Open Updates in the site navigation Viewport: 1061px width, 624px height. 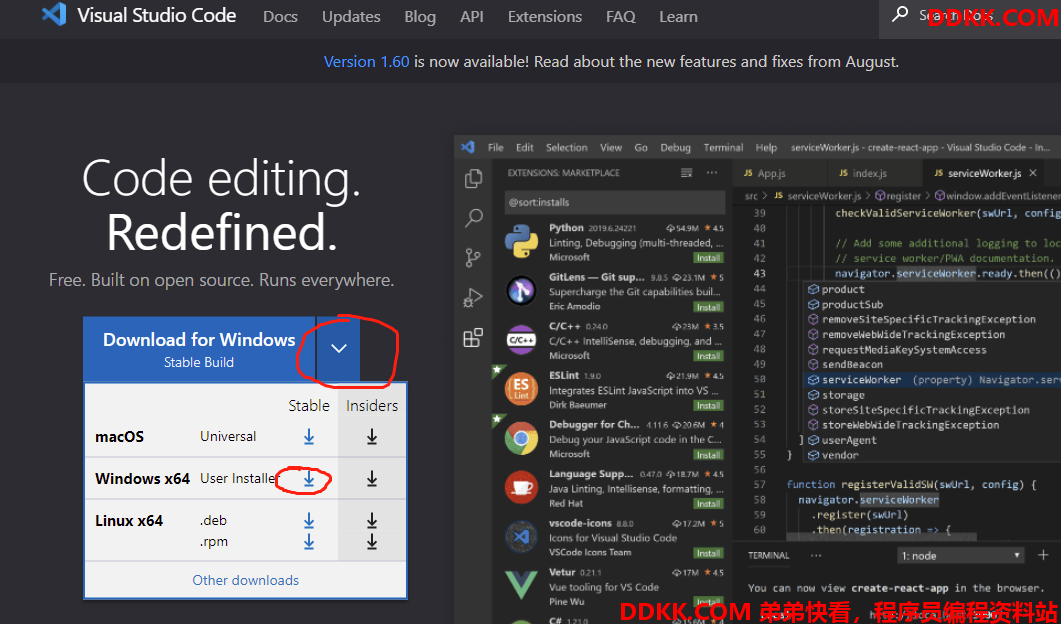tap(351, 17)
